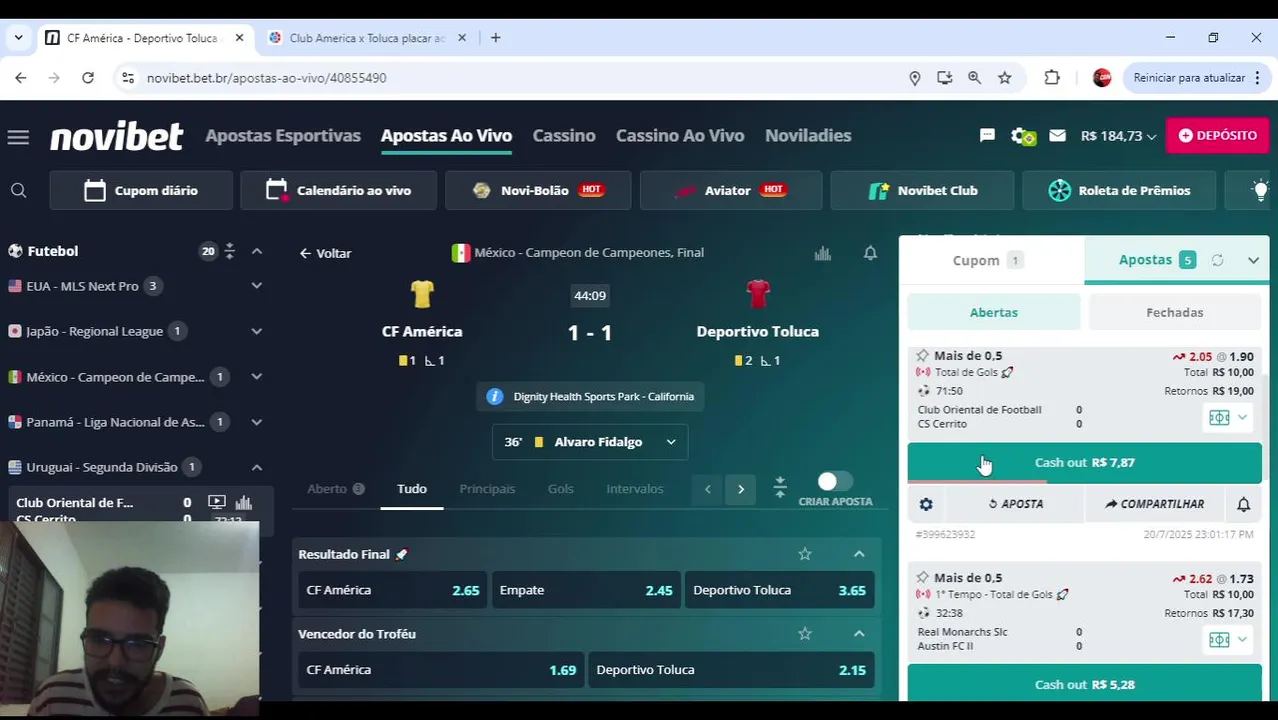This screenshot has height=720, width=1278.
Task: Refresh the Apostas bets list
Action: [1217, 260]
